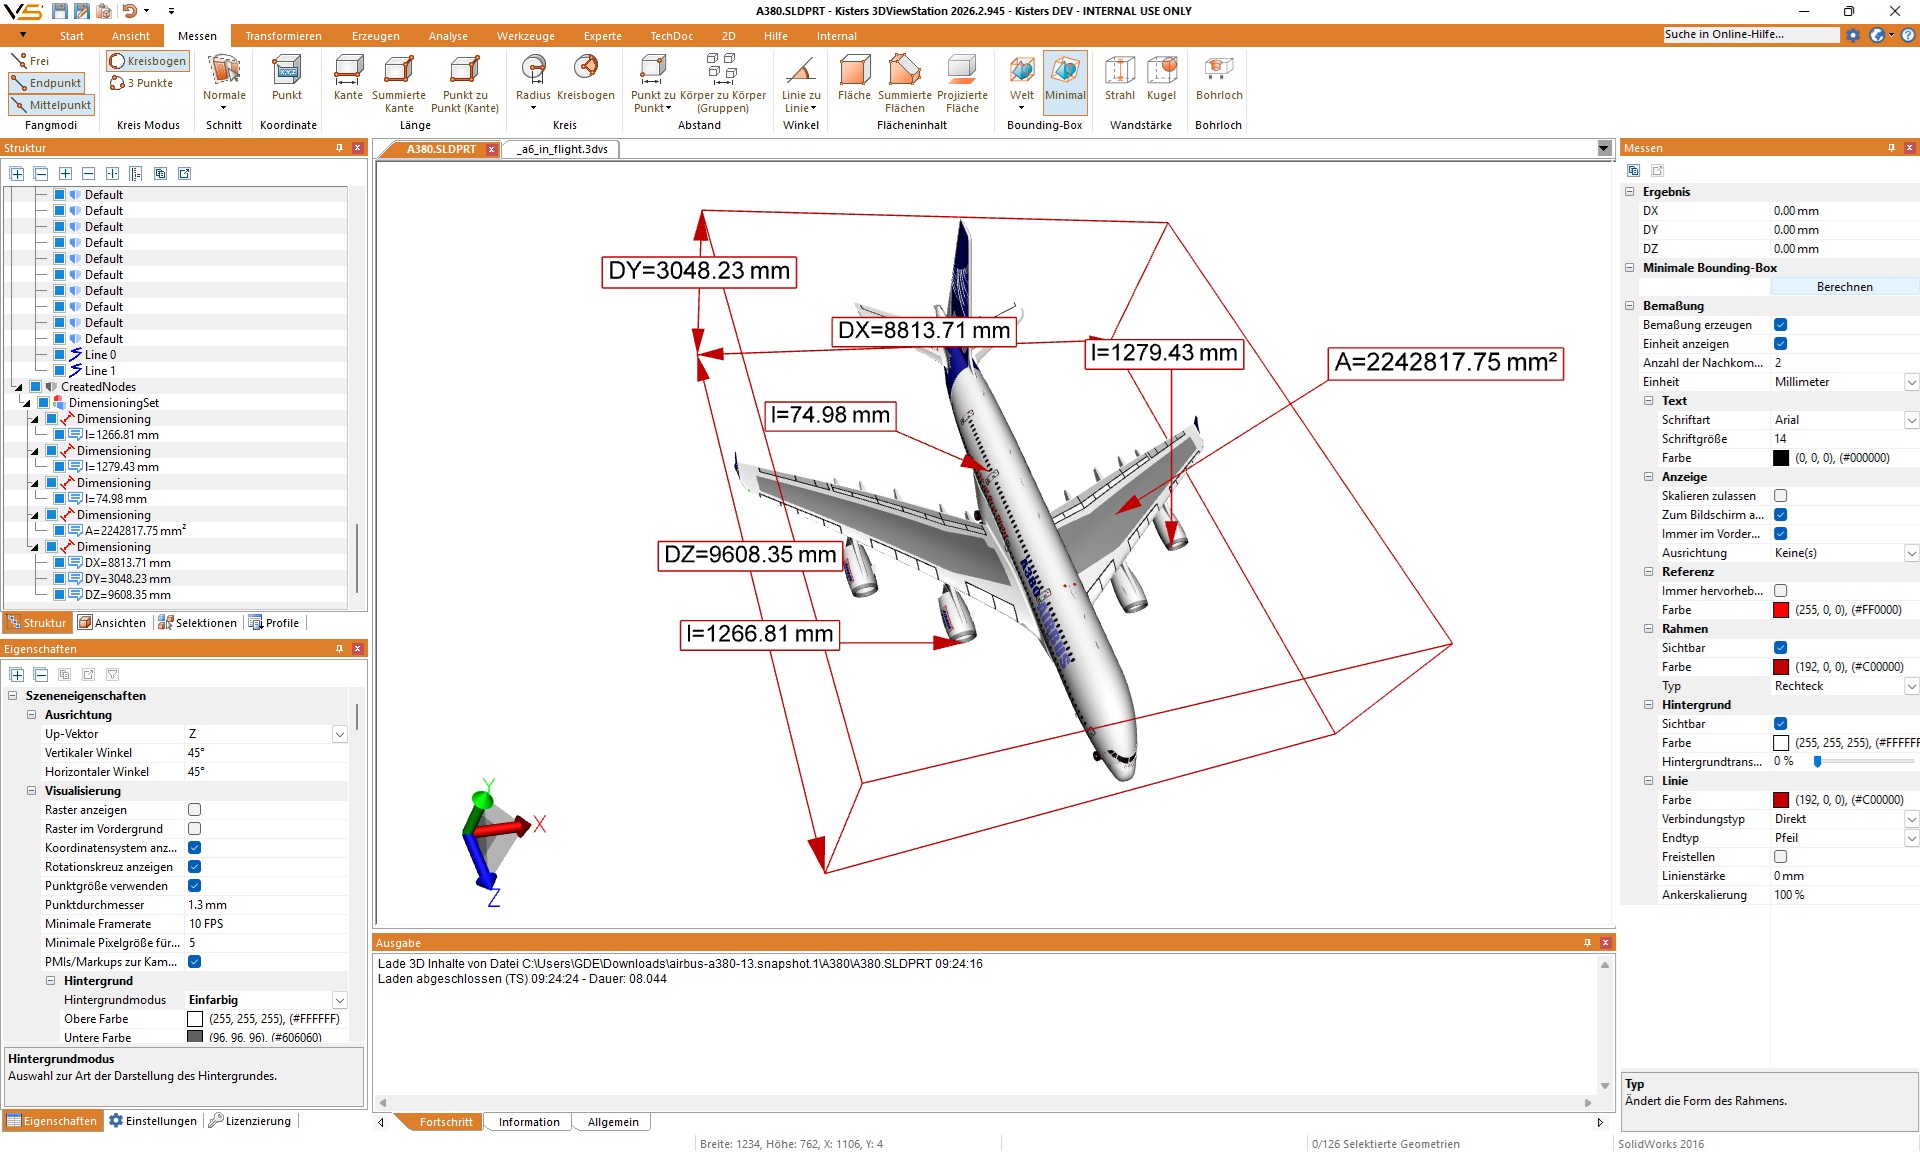Select the Summierte Kante tool
Image resolution: width=1920 pixels, height=1152 pixels.
[x=399, y=83]
